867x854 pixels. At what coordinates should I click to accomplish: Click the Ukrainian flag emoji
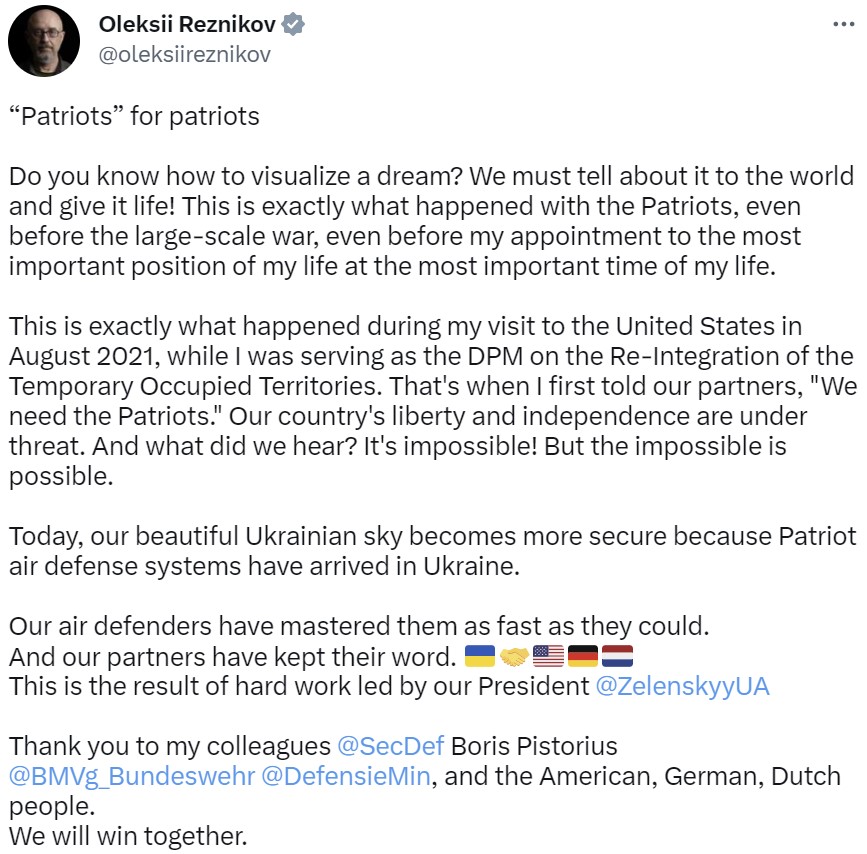481,657
